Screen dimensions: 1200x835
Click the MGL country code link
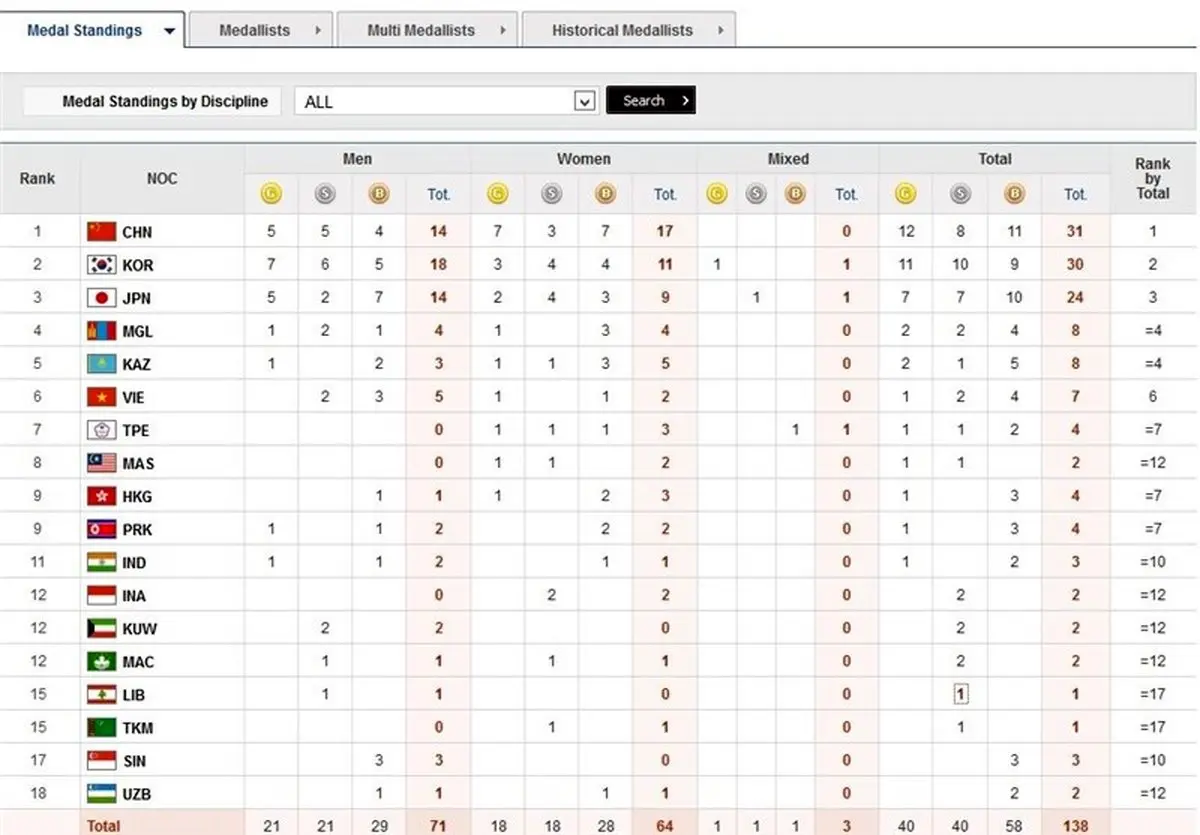[137, 331]
